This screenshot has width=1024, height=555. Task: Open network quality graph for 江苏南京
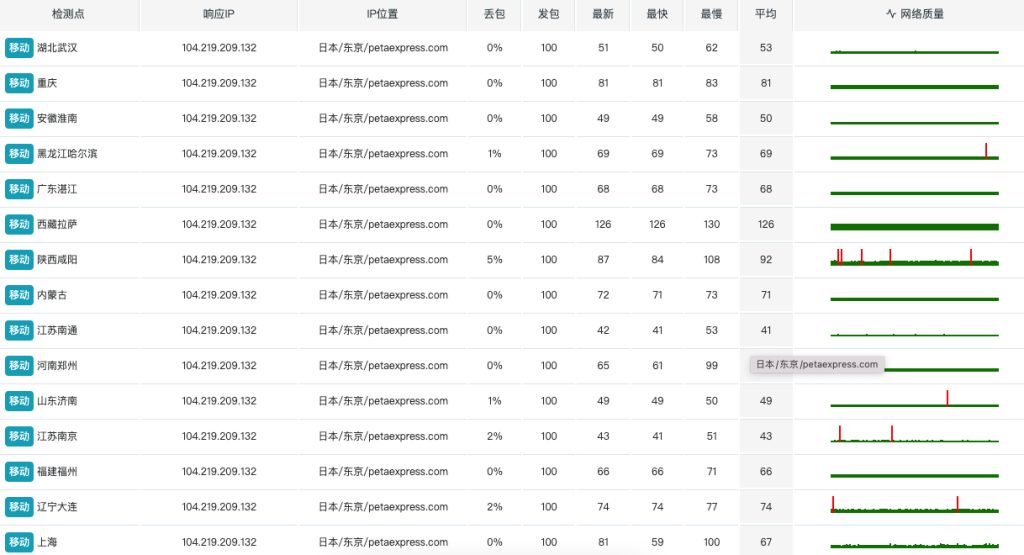click(x=914, y=434)
